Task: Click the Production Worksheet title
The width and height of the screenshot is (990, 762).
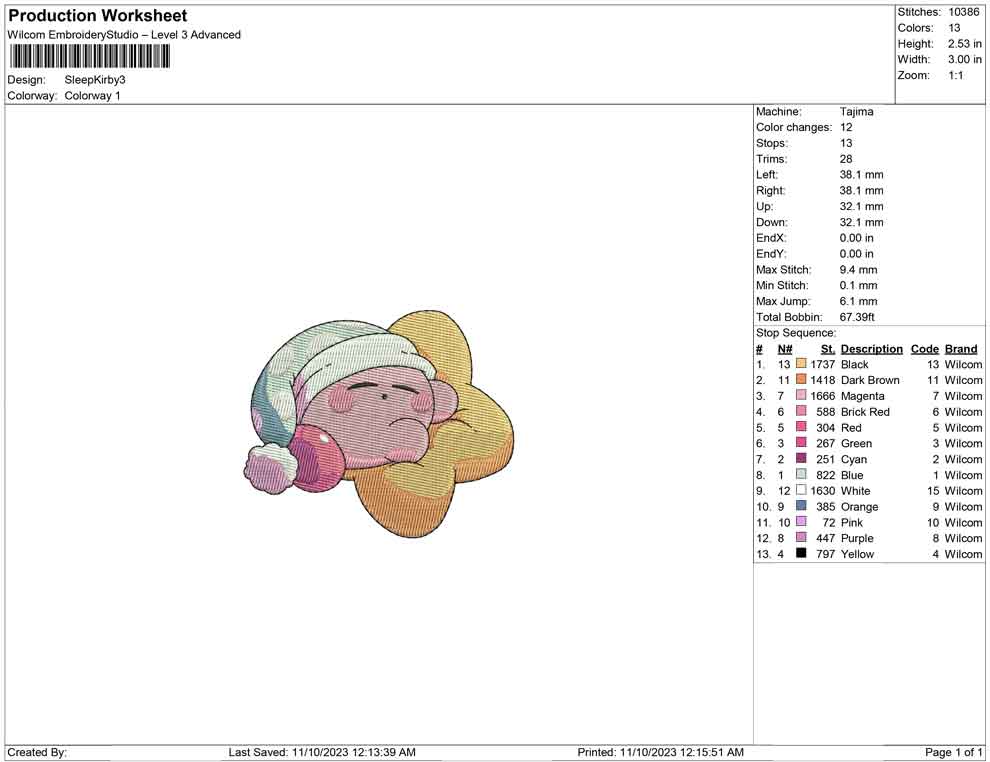Action: pos(98,16)
